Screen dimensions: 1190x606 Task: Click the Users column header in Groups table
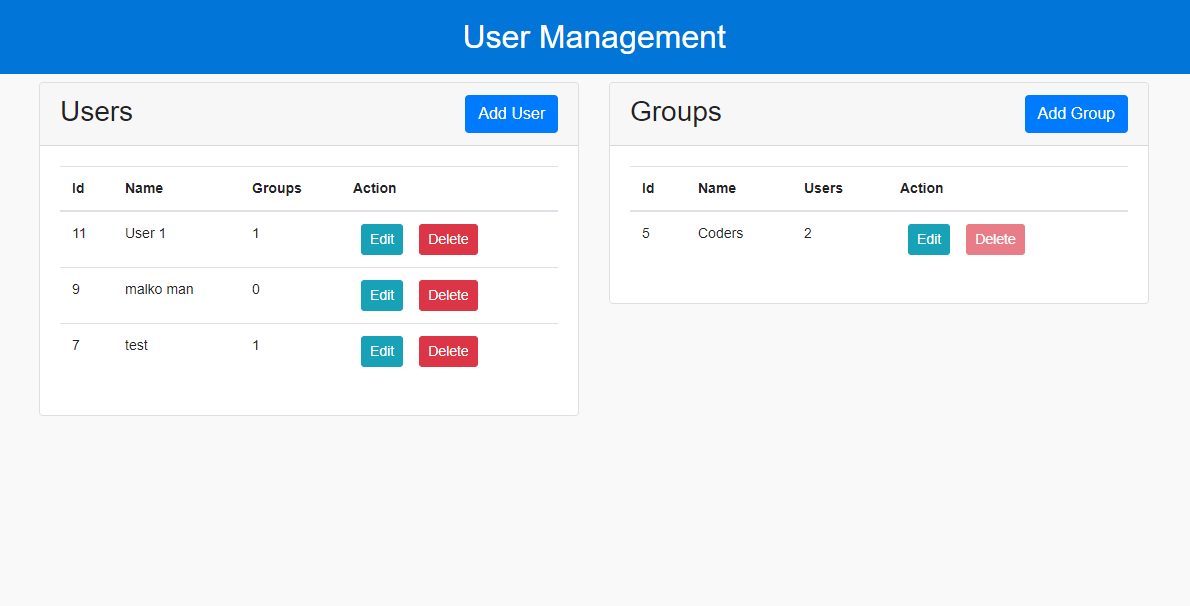tap(823, 188)
